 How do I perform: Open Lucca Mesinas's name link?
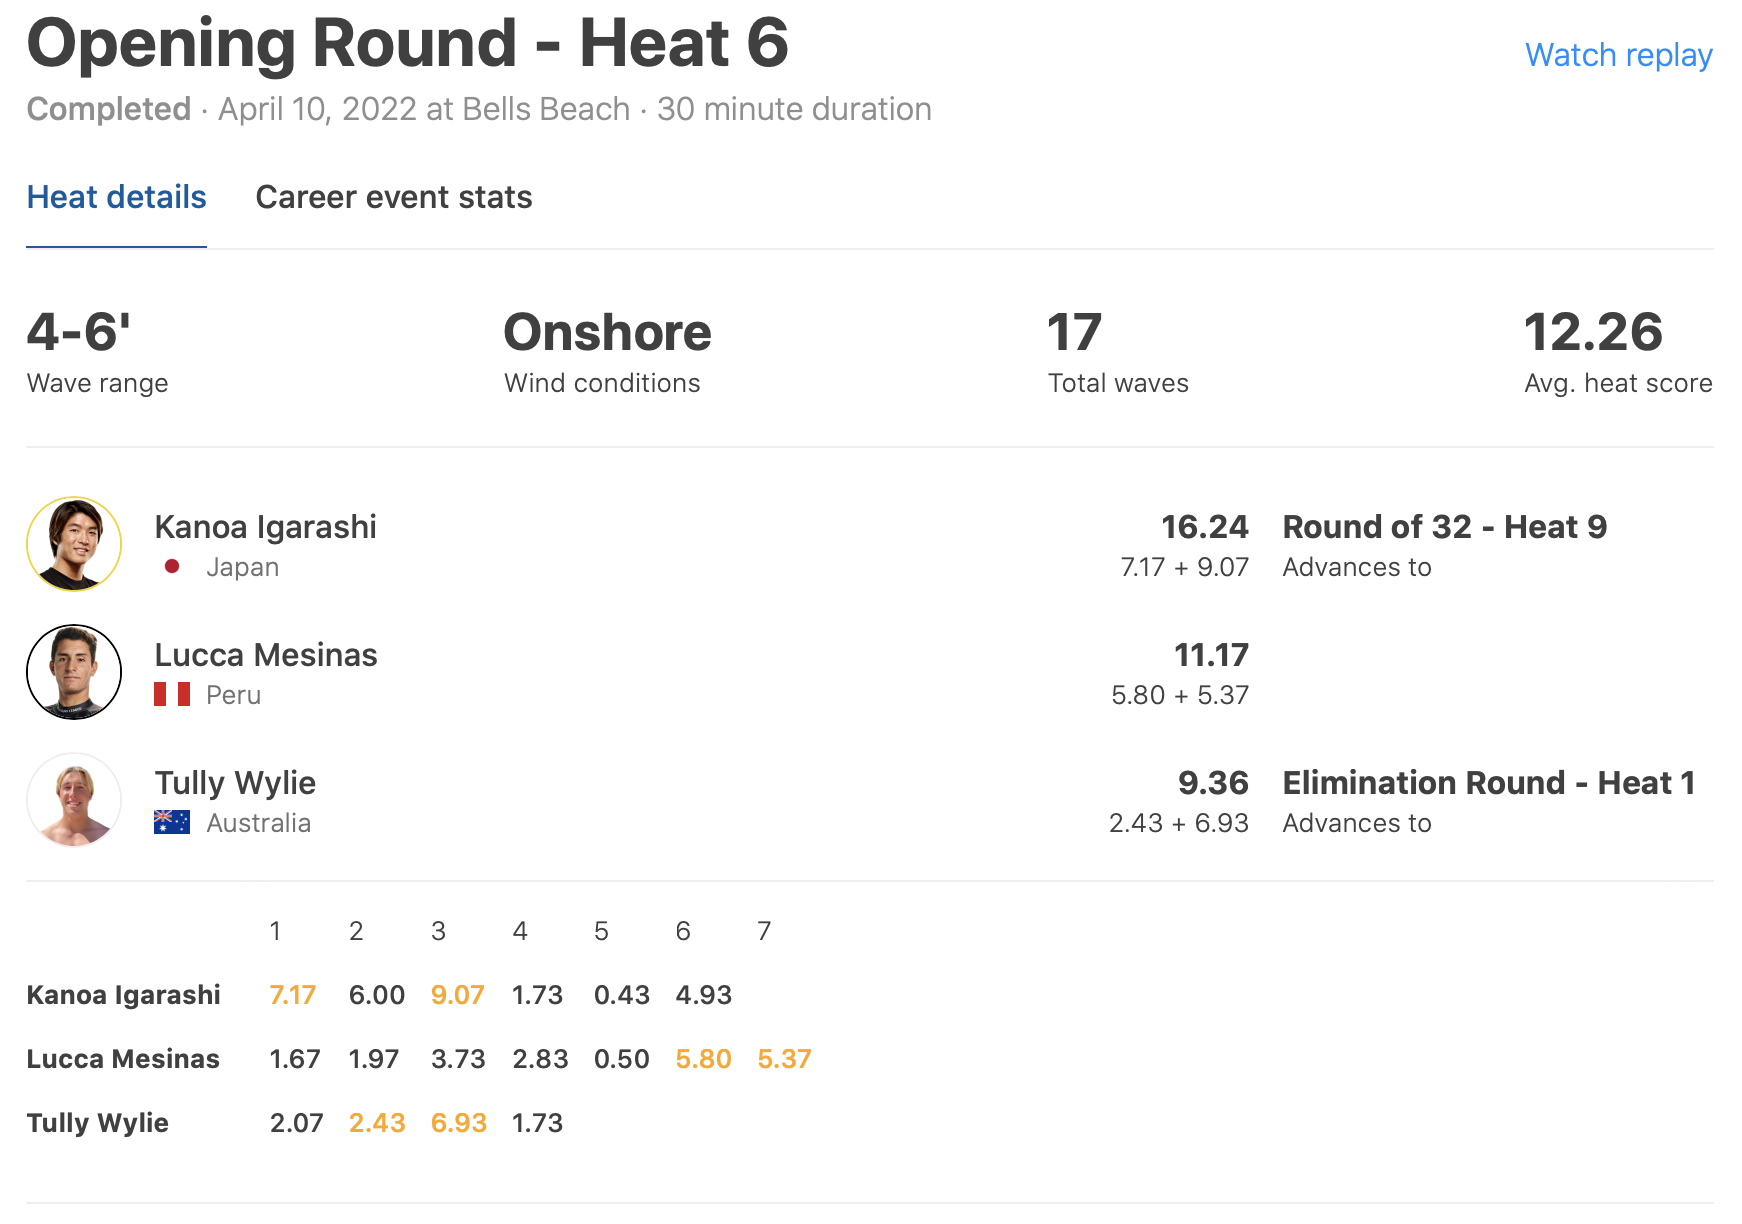(265, 655)
